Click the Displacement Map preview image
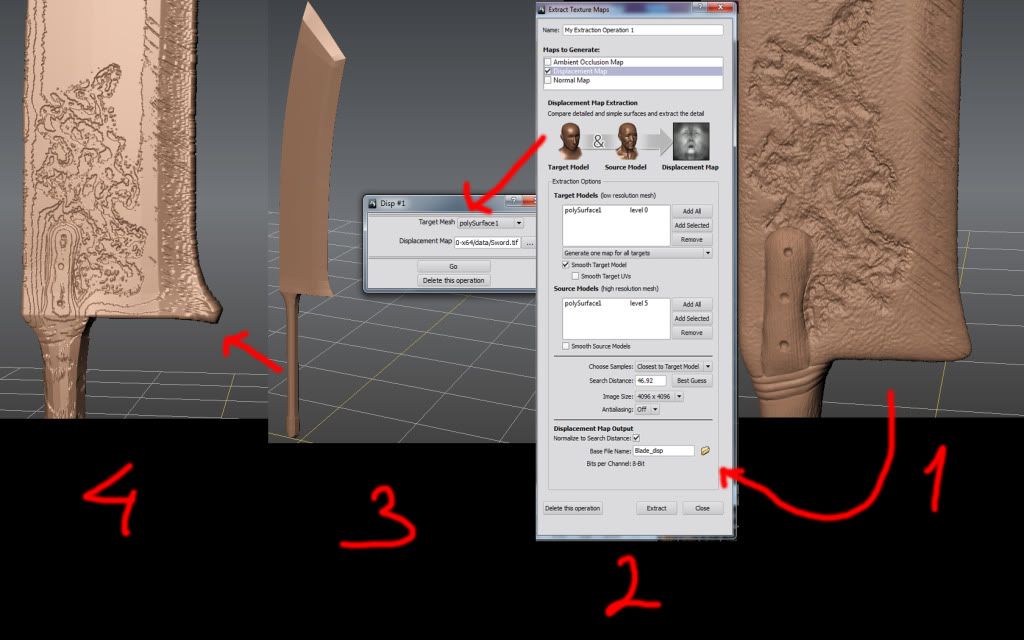Screen dimensions: 1024x640 tap(690, 141)
